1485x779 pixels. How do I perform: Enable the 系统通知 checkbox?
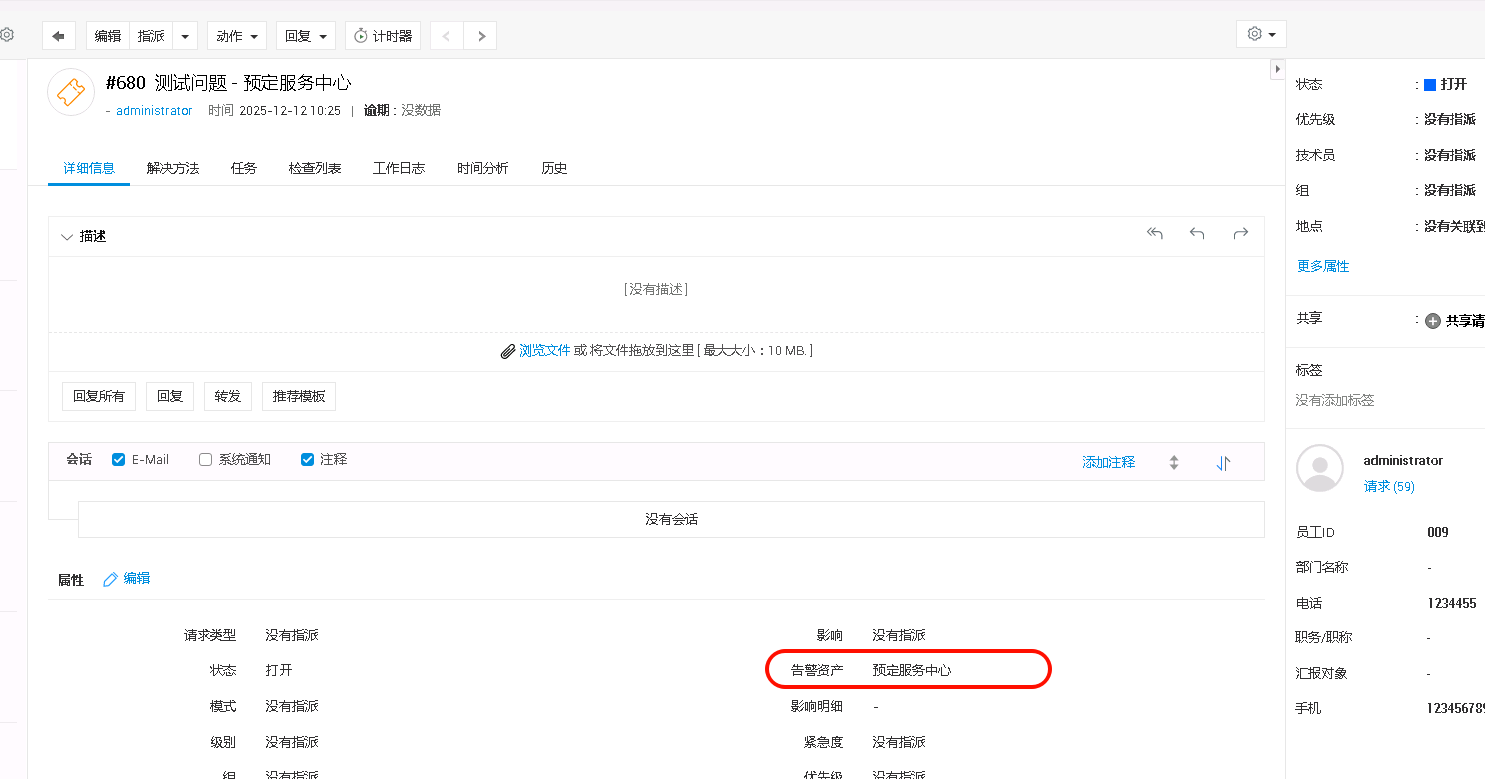[206, 460]
